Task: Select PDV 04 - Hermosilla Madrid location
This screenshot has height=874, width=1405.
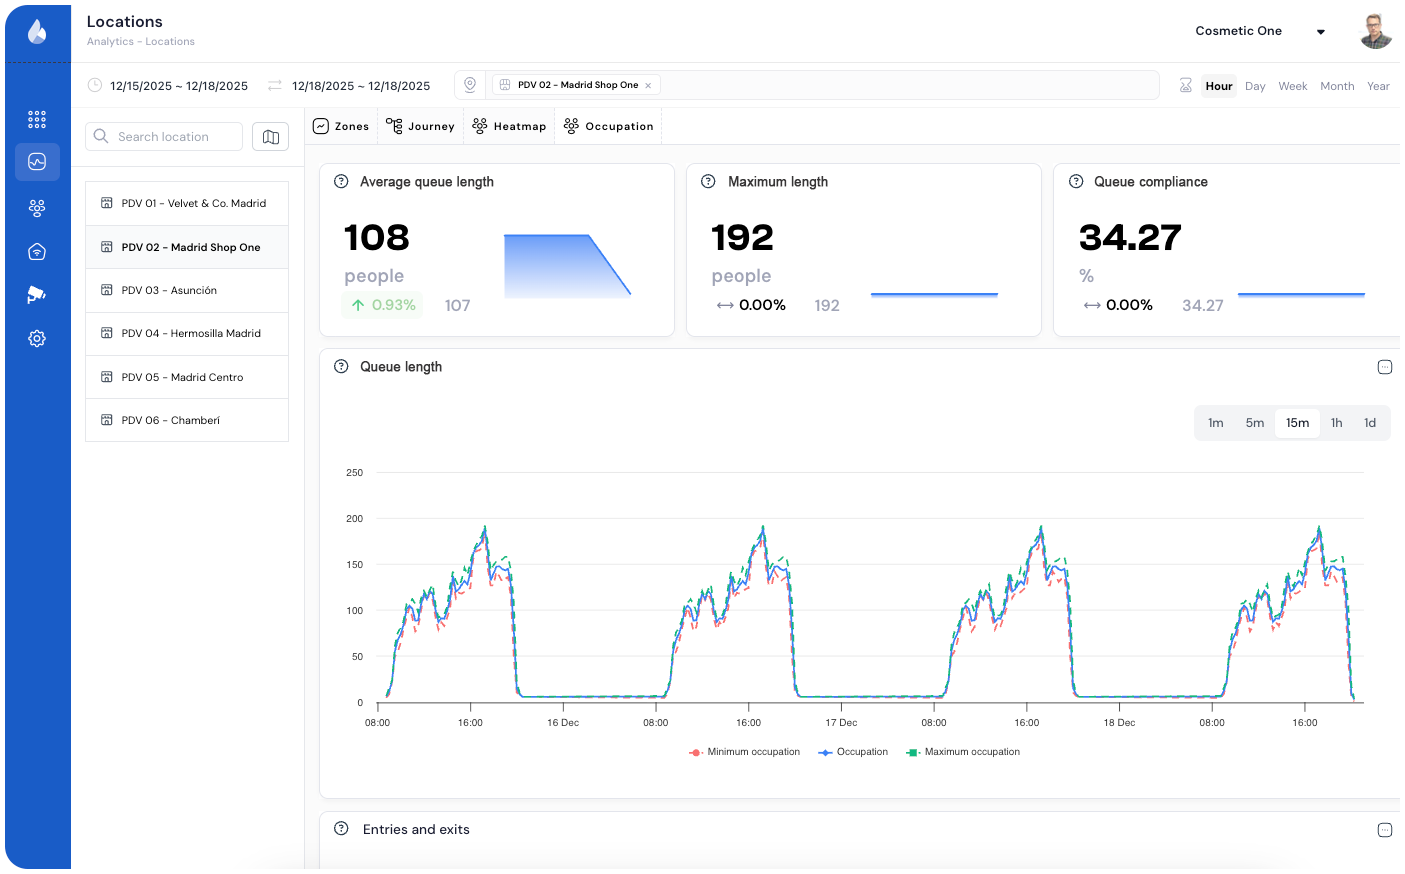Action: point(190,334)
